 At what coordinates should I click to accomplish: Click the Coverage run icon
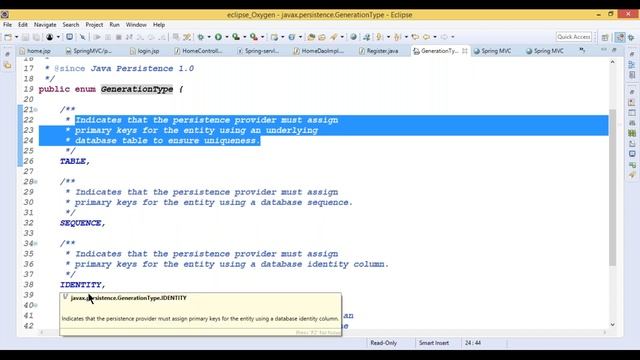tap(236, 37)
